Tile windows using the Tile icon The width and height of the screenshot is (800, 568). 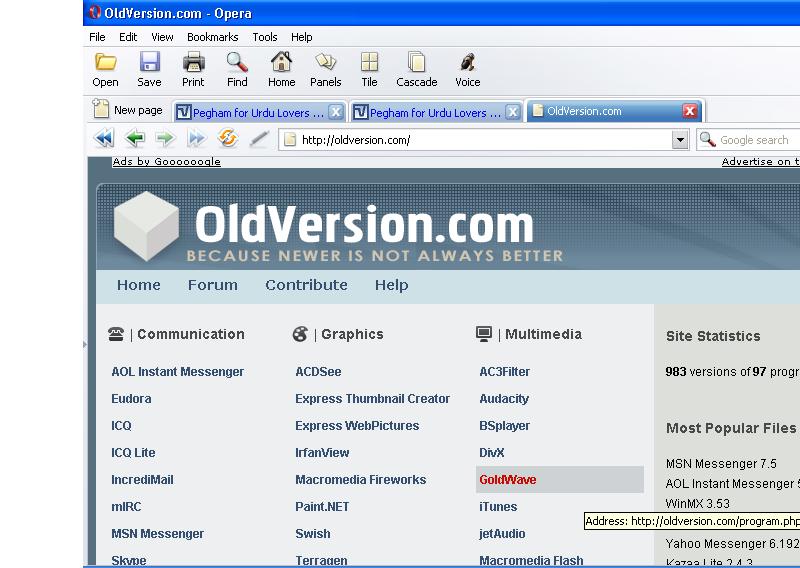coord(369,63)
